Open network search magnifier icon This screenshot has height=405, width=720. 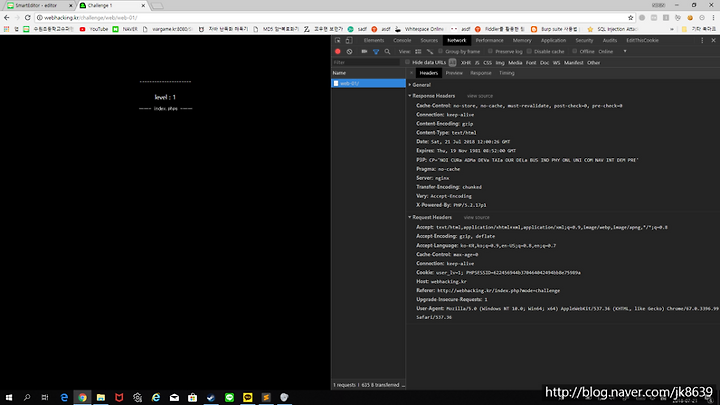click(x=388, y=51)
